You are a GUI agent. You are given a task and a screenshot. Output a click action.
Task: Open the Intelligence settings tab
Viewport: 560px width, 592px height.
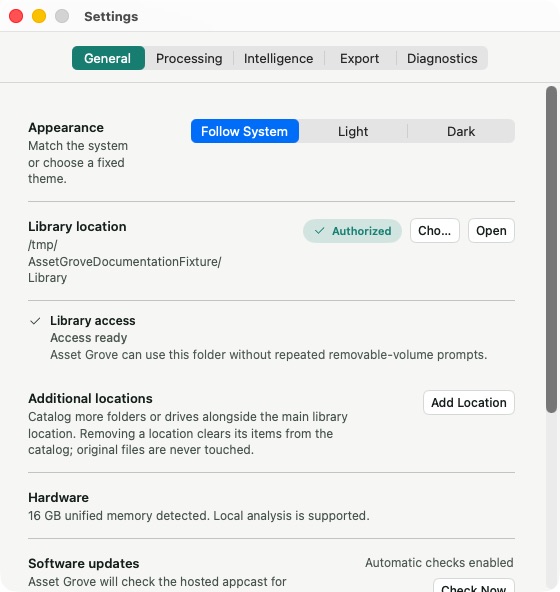(278, 58)
